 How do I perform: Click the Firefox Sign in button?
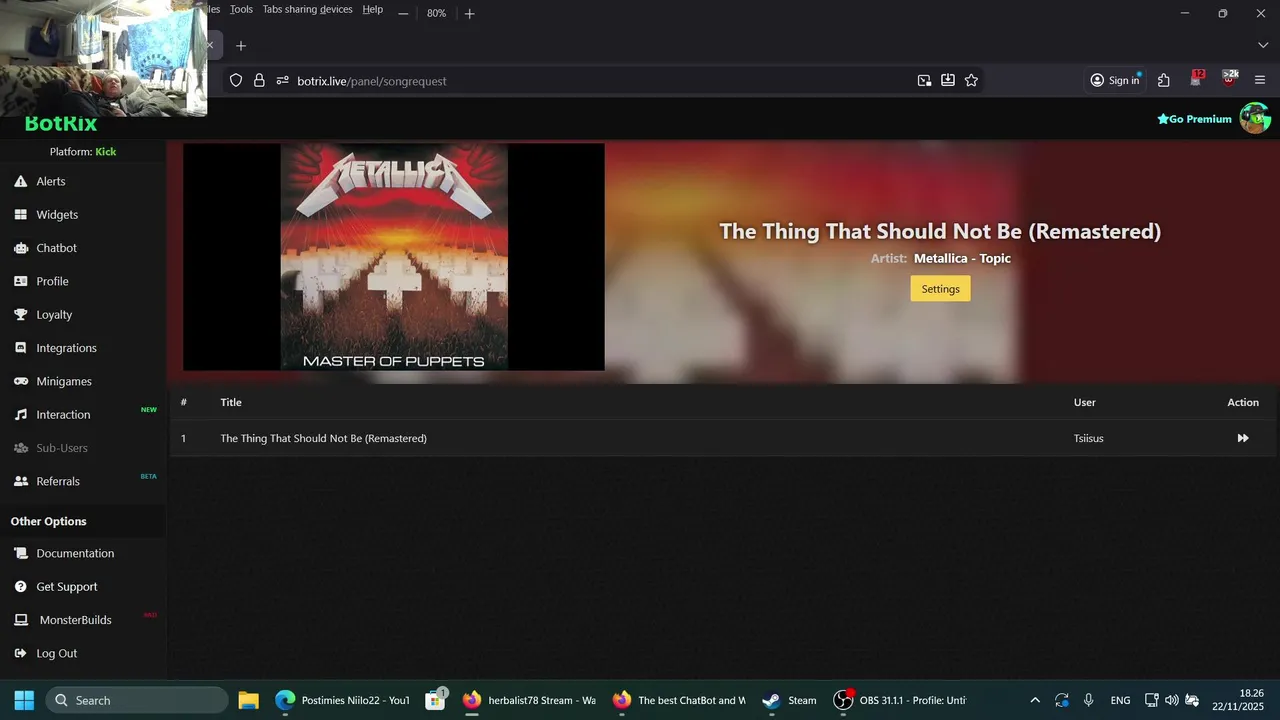(1115, 80)
